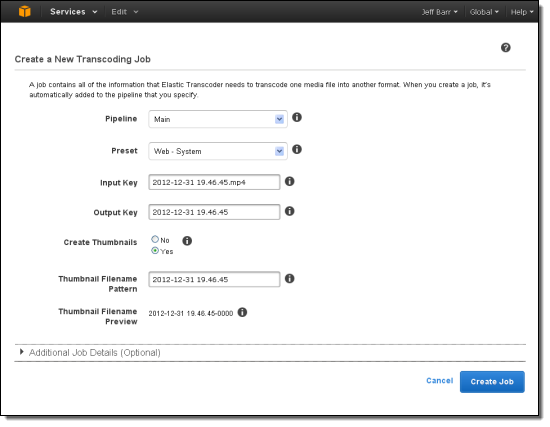Click the orange AWS cube logo
550x427 pixels.
[25, 11]
